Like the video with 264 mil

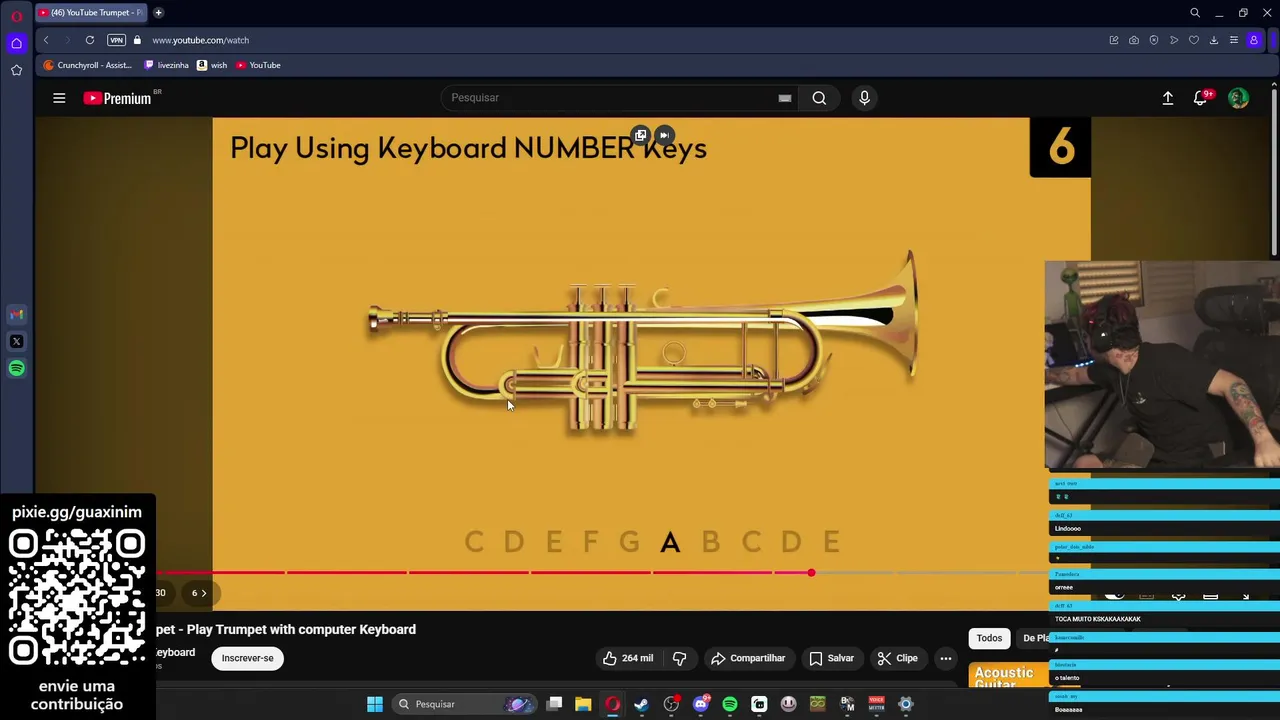pyautogui.click(x=628, y=658)
